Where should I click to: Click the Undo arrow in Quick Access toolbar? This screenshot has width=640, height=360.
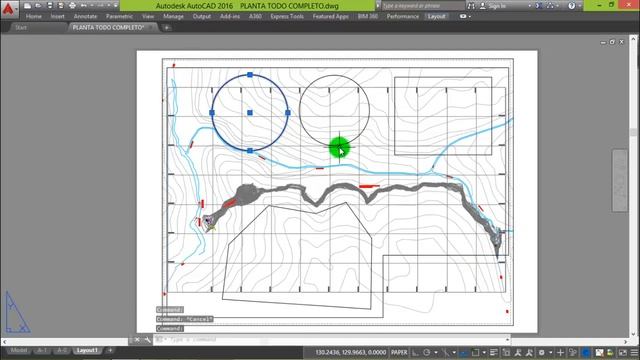point(84,6)
